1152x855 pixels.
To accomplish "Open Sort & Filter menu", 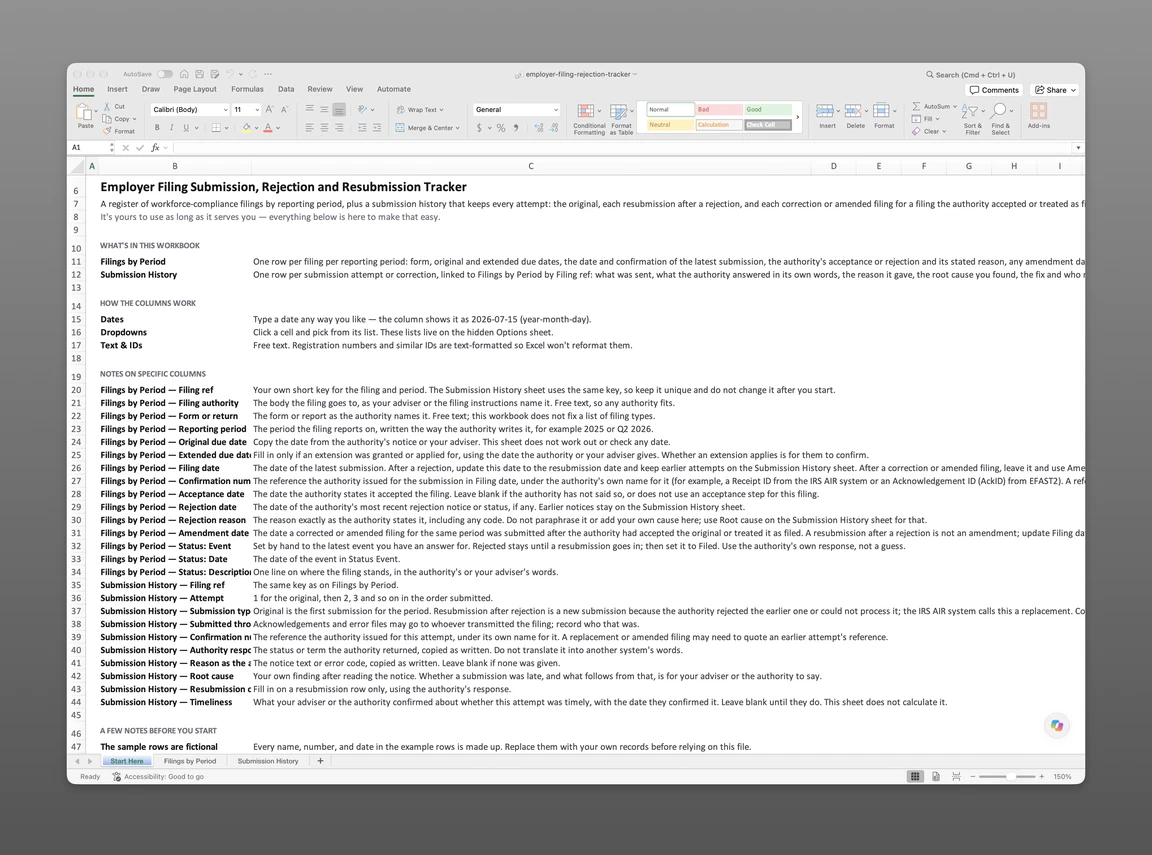I will point(972,119).
